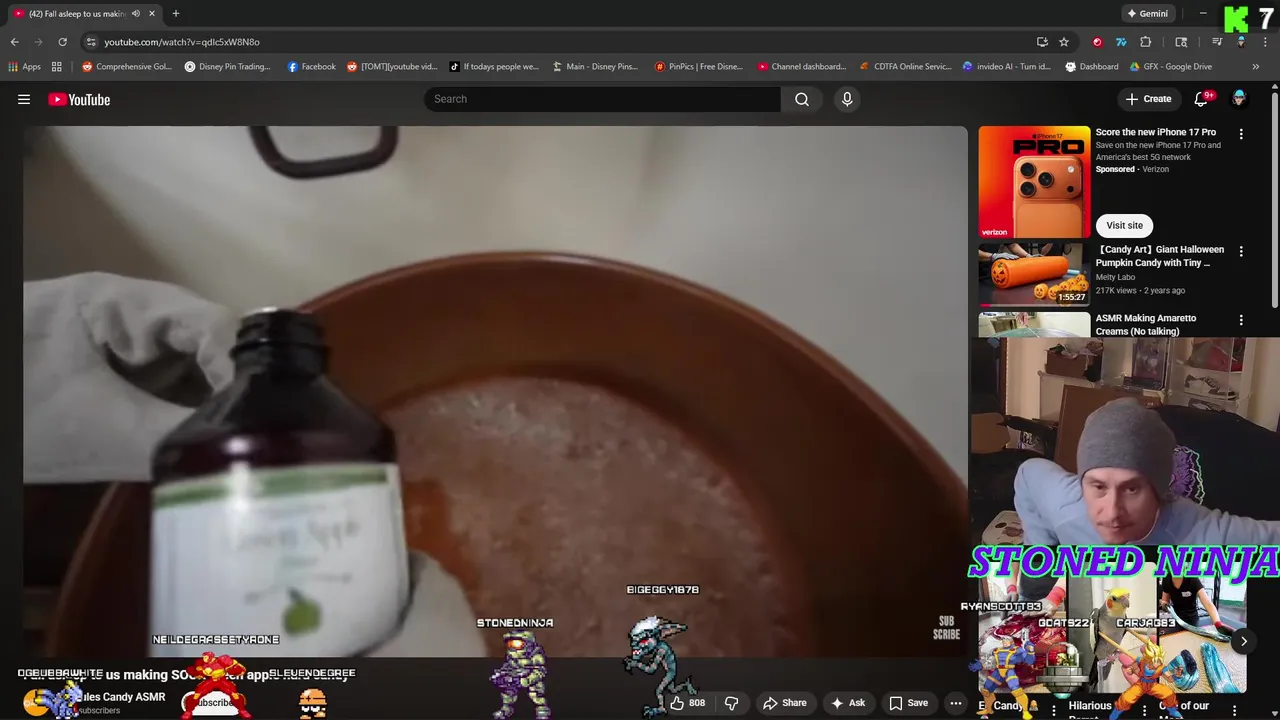Open more actions ellipsis below video
The width and height of the screenshot is (1280, 720).
click(x=955, y=703)
